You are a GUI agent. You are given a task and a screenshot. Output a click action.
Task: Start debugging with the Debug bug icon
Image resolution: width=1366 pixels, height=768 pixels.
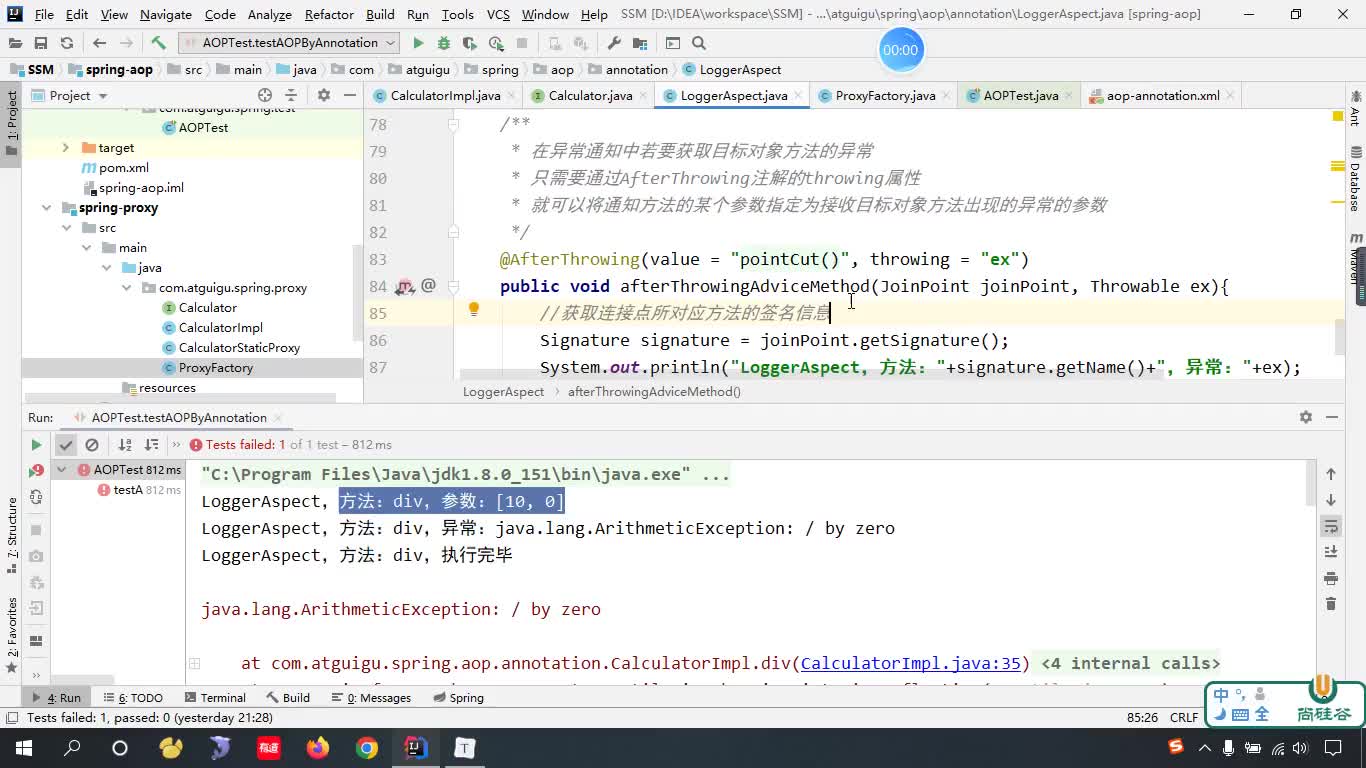444,43
